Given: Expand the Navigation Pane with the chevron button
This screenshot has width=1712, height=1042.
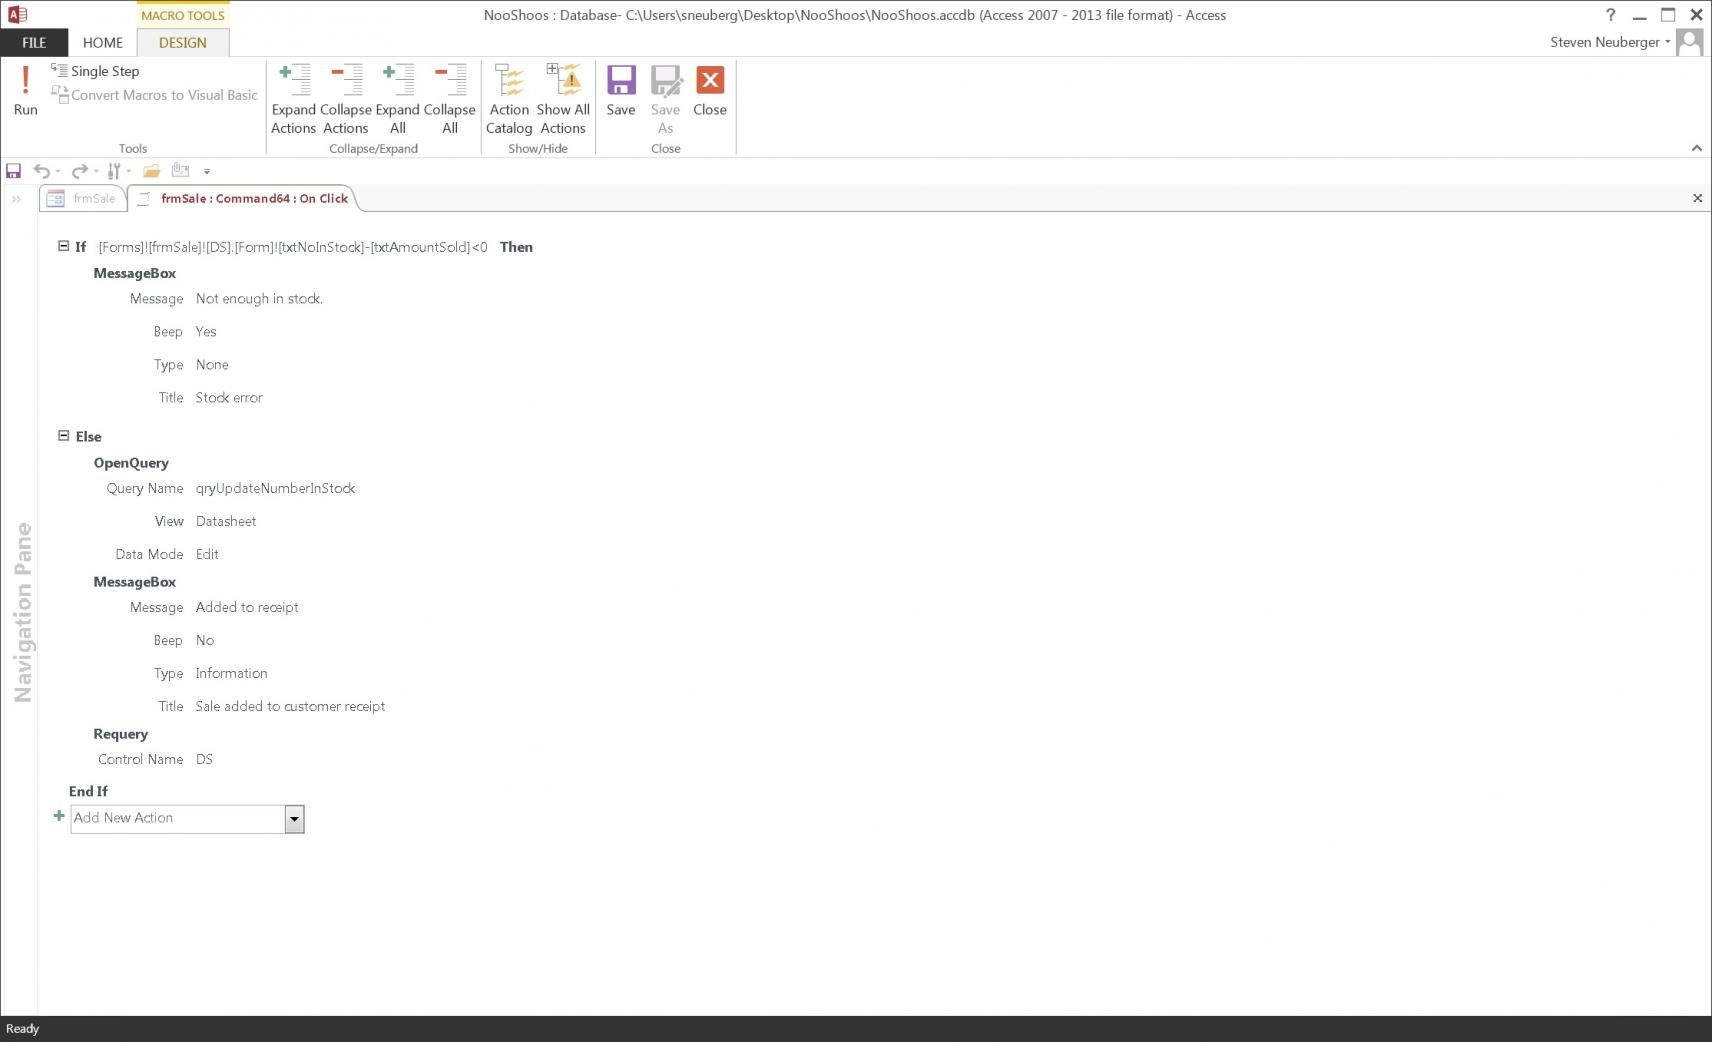Looking at the screenshot, I should pos(16,199).
